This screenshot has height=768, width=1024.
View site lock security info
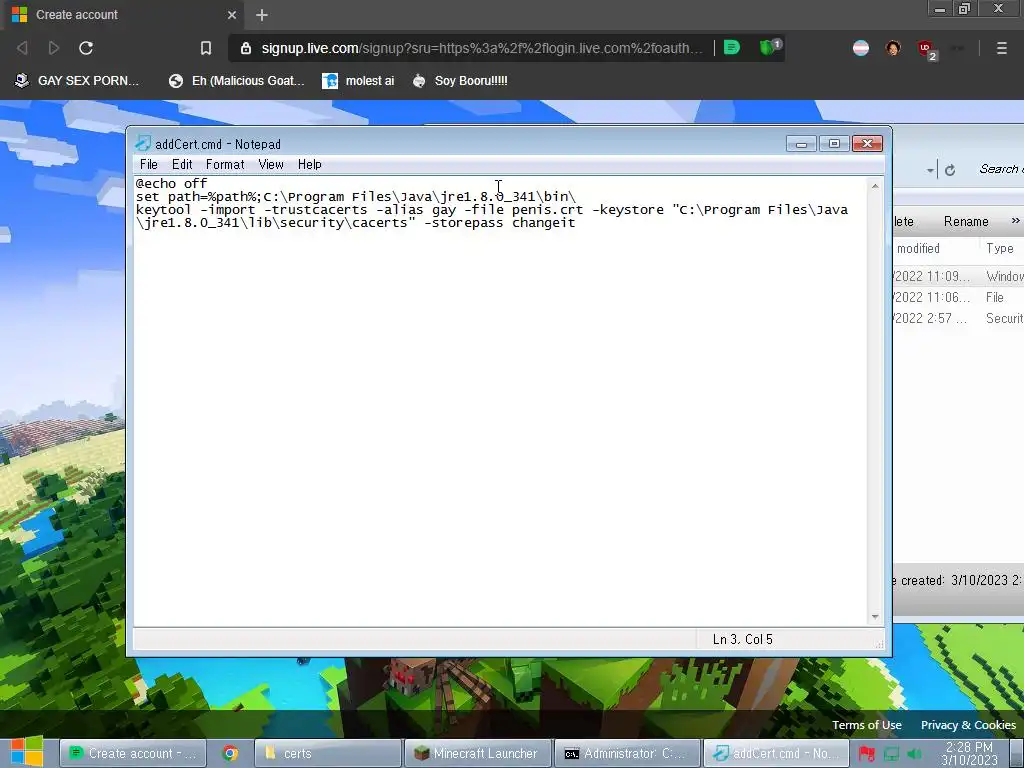[x=246, y=48]
